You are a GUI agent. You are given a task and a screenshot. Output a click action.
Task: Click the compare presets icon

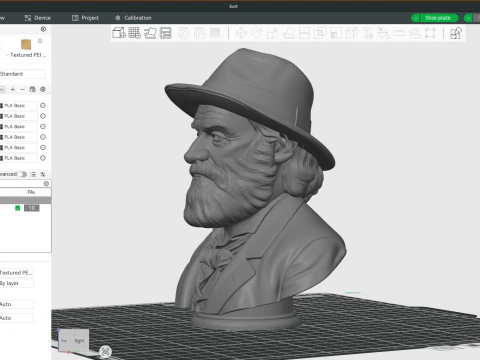pyautogui.click(x=43, y=174)
